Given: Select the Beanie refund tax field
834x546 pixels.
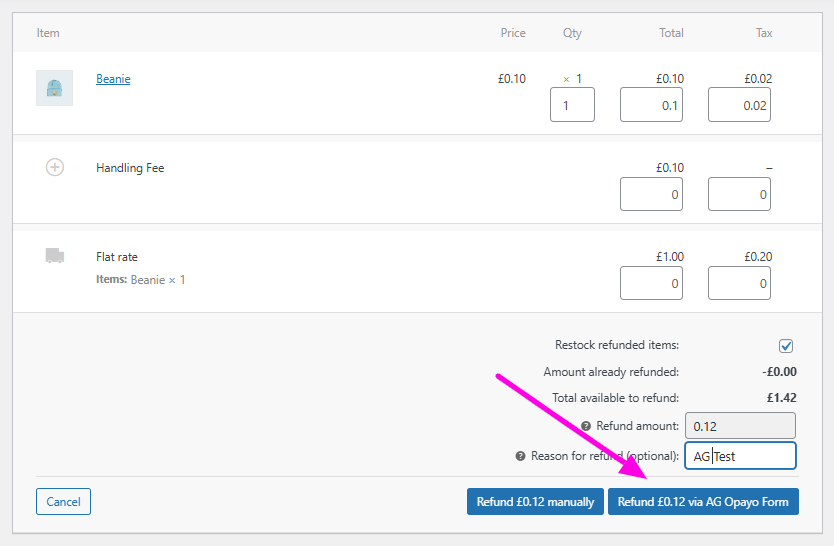Looking at the screenshot, I should pyautogui.click(x=739, y=105).
